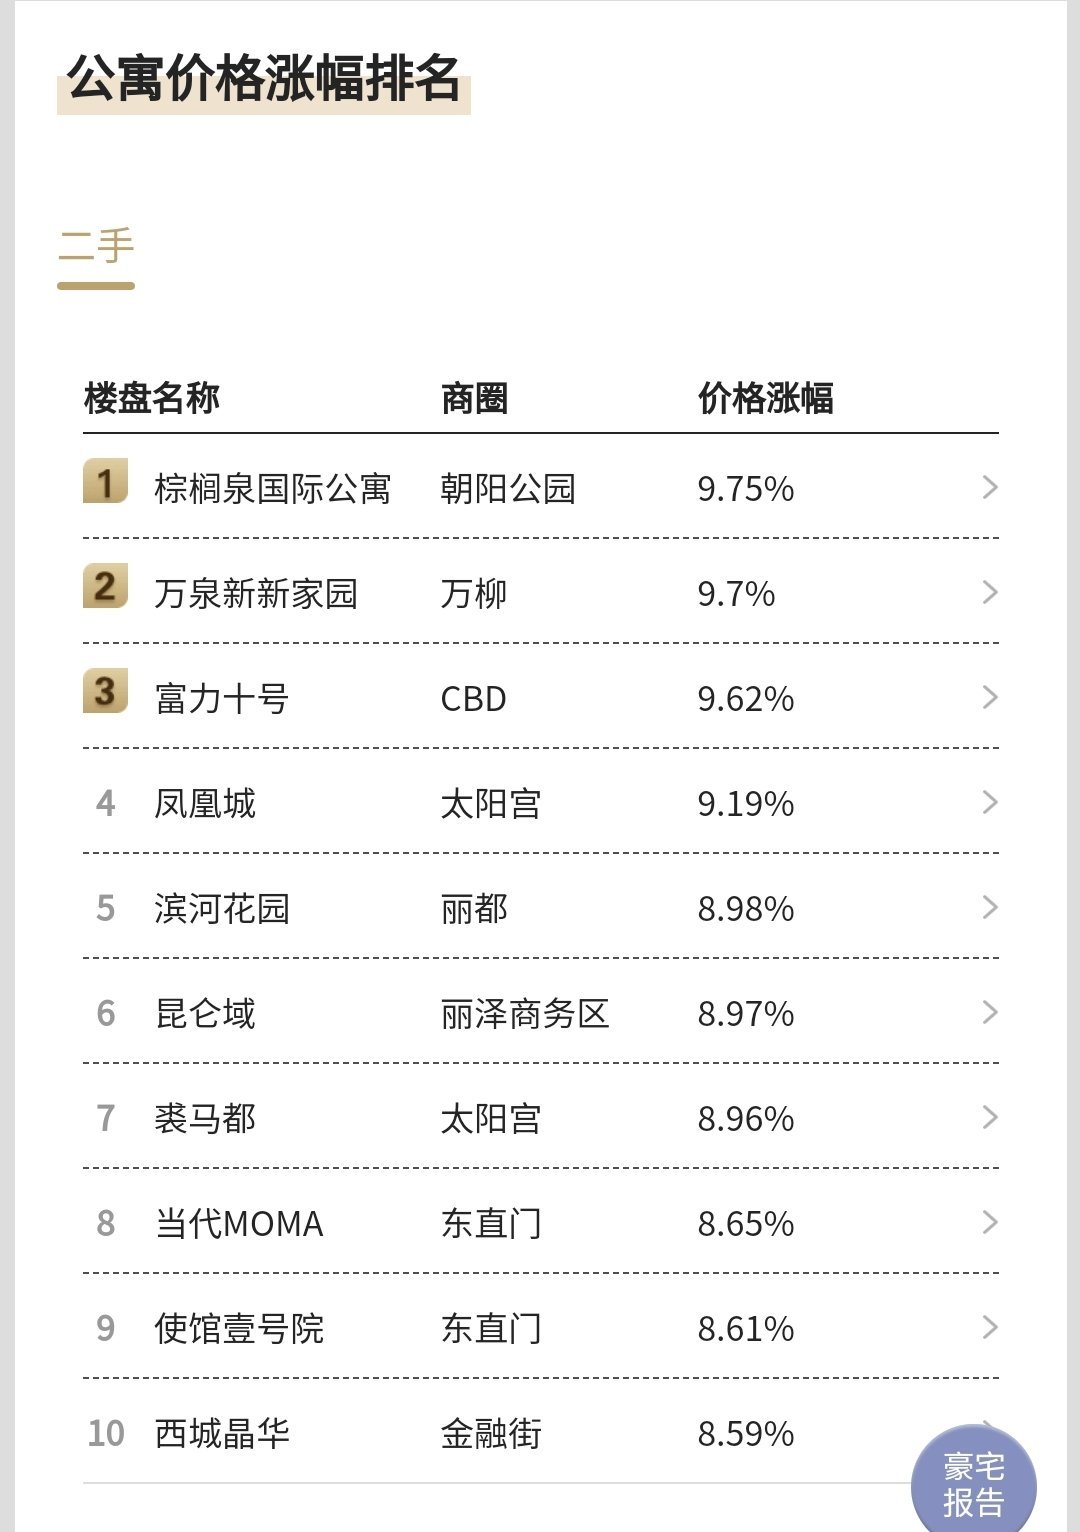Image resolution: width=1080 pixels, height=1532 pixels.
Task: Click the 价格涨幅 column header
Action: point(765,398)
